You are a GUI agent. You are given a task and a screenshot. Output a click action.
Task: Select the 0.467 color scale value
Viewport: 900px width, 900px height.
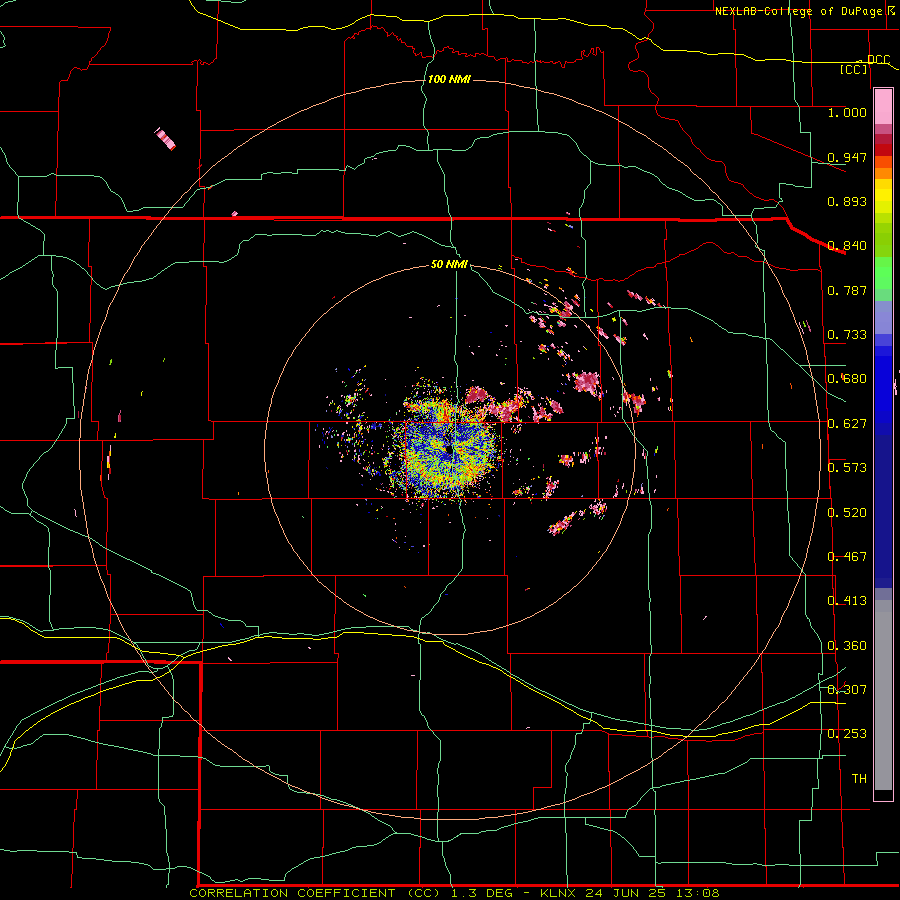tap(847, 557)
